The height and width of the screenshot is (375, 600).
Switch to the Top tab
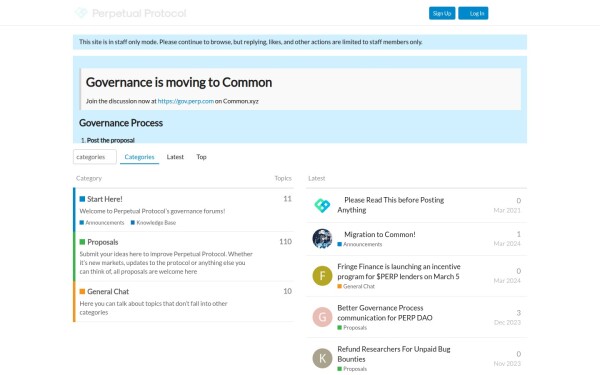[201, 157]
